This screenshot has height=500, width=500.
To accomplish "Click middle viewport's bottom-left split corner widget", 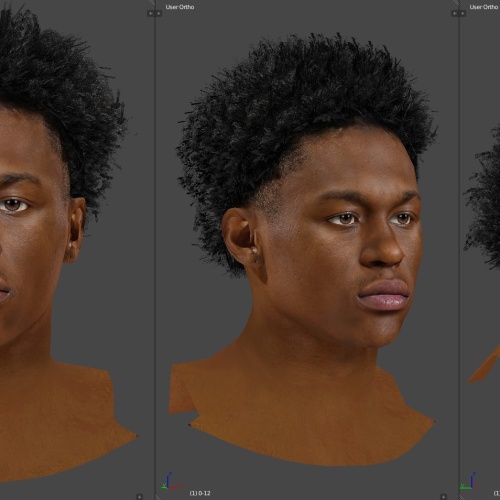I will (158, 497).
